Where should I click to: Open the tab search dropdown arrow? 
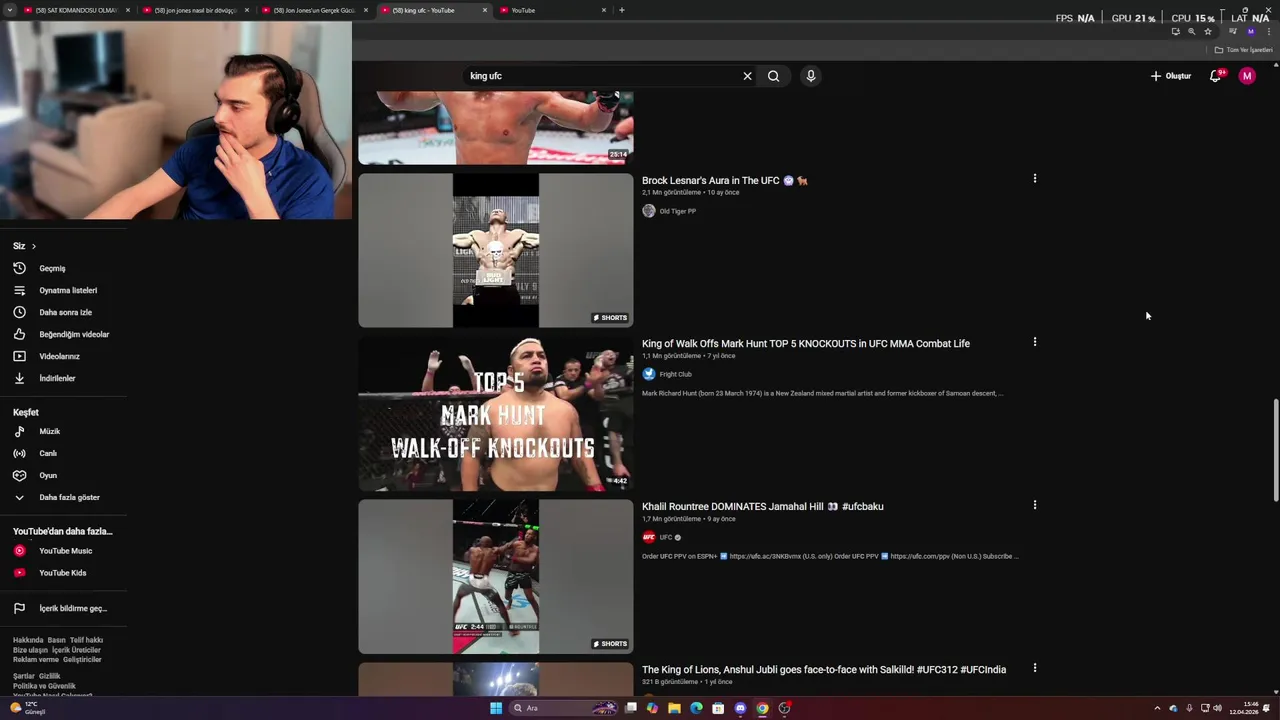click(x=8, y=10)
